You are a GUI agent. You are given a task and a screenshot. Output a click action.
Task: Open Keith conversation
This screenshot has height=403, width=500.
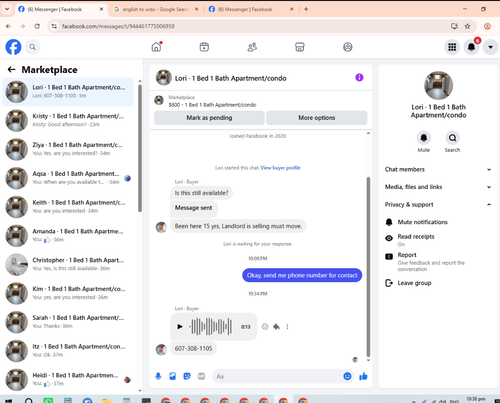[x=68, y=207]
